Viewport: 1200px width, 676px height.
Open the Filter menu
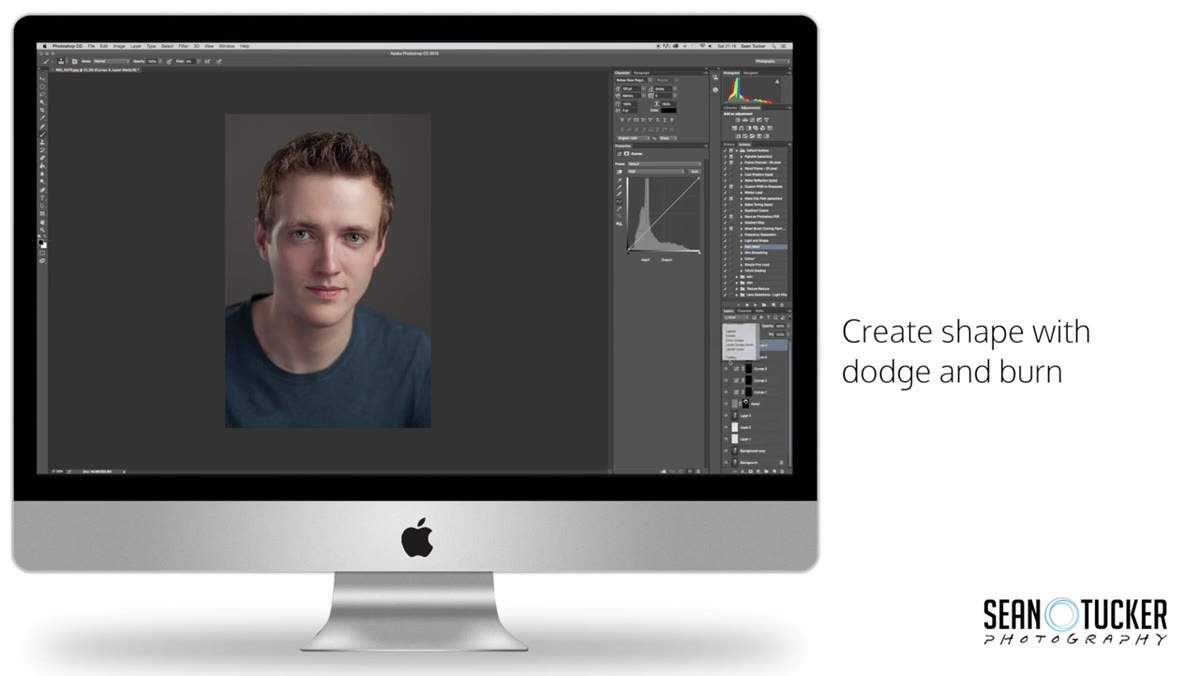click(183, 46)
